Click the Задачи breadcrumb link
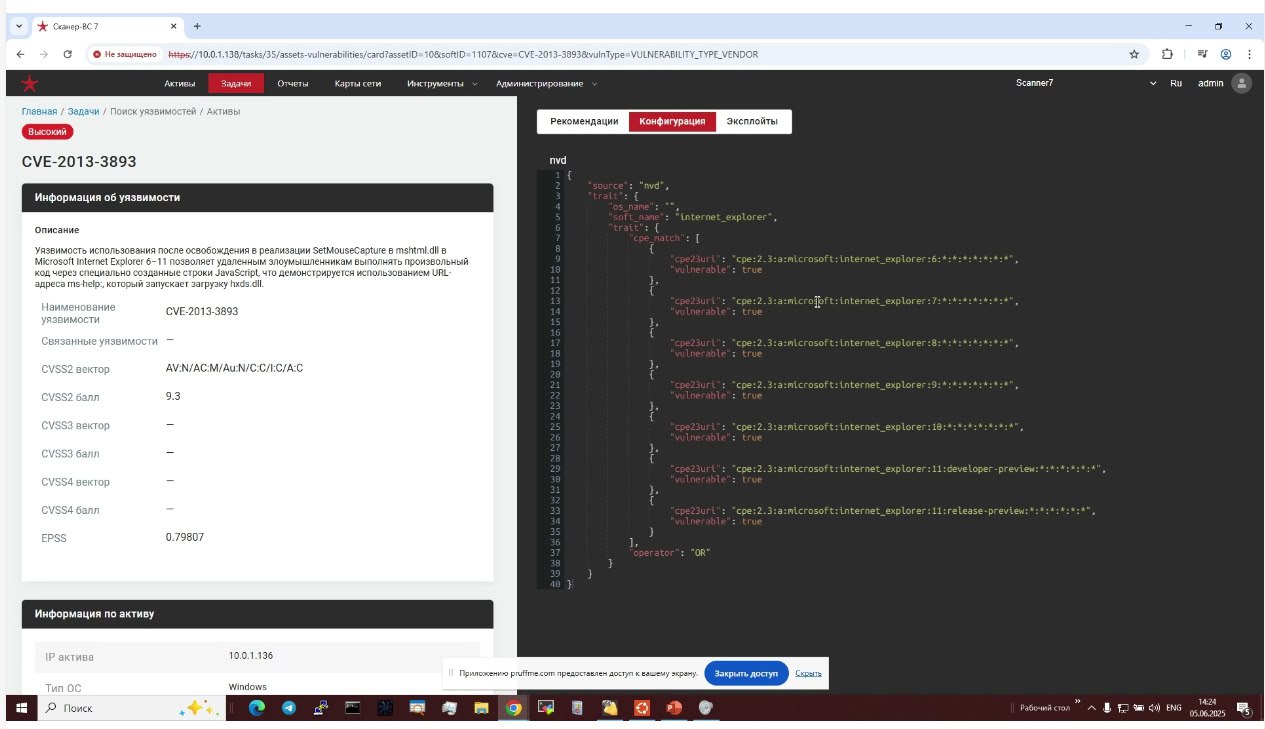The height and width of the screenshot is (729, 1265). tap(84, 111)
